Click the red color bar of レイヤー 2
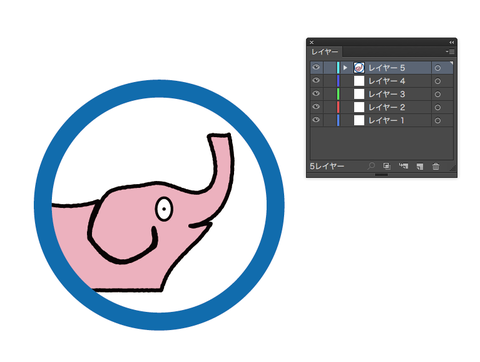The width and height of the screenshot is (480, 362). coord(338,107)
